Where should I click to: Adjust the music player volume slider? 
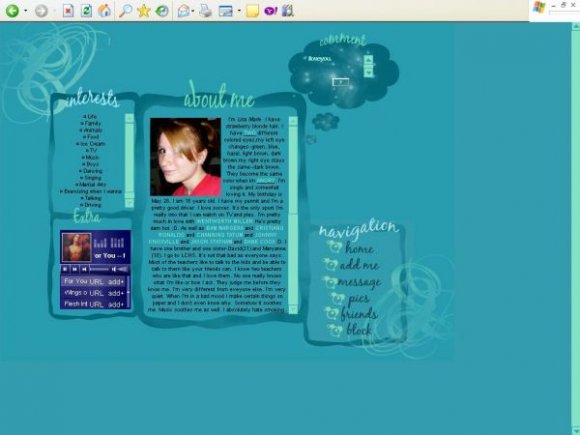tap(121, 269)
